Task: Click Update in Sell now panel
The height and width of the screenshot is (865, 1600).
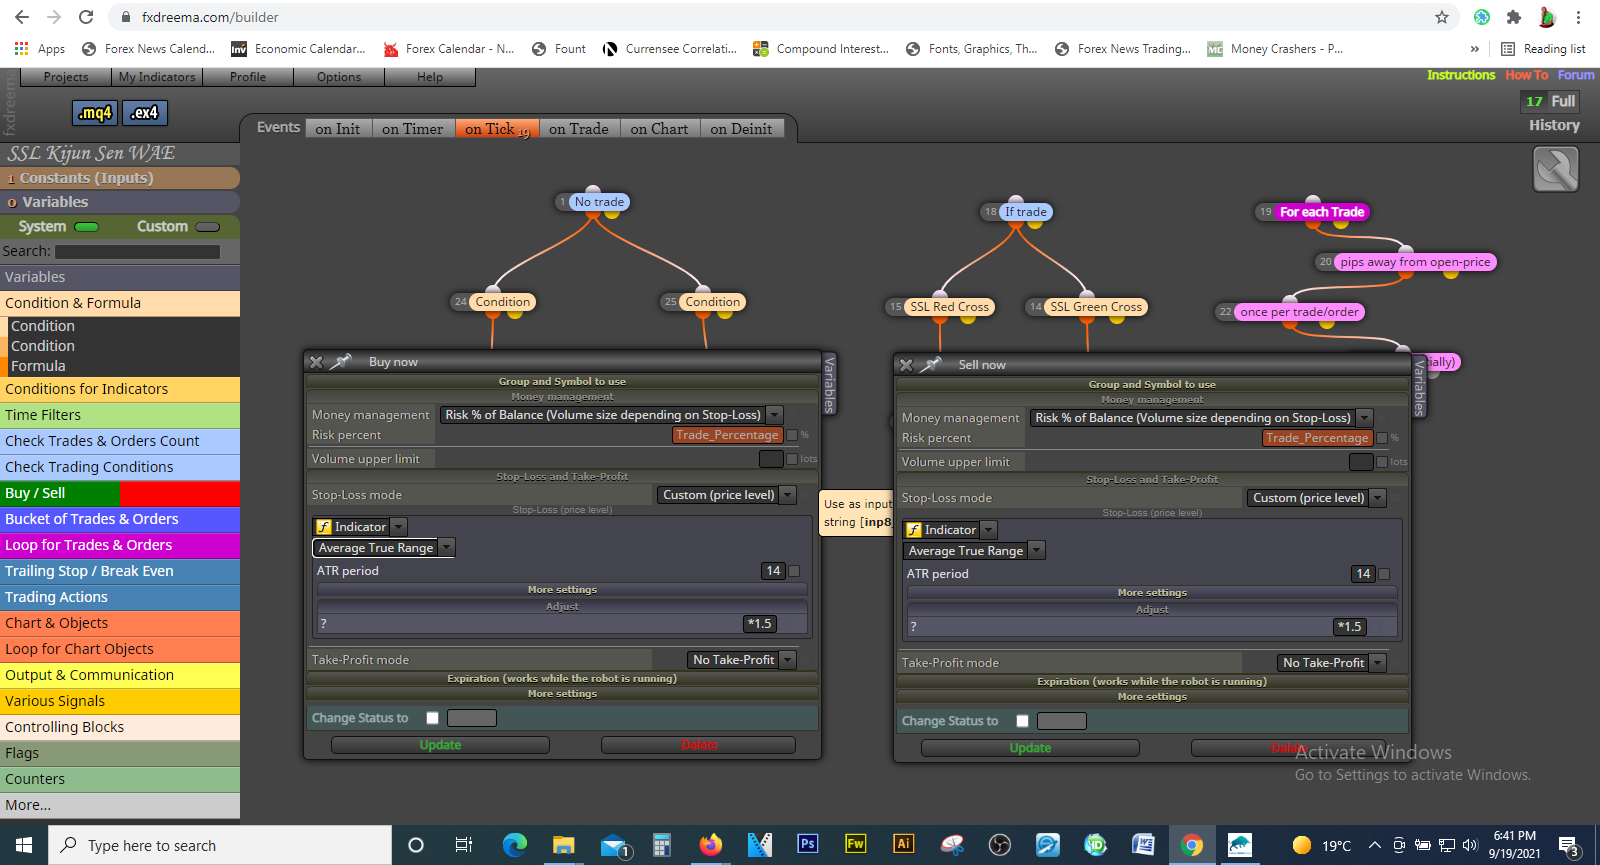Action: point(1030,748)
